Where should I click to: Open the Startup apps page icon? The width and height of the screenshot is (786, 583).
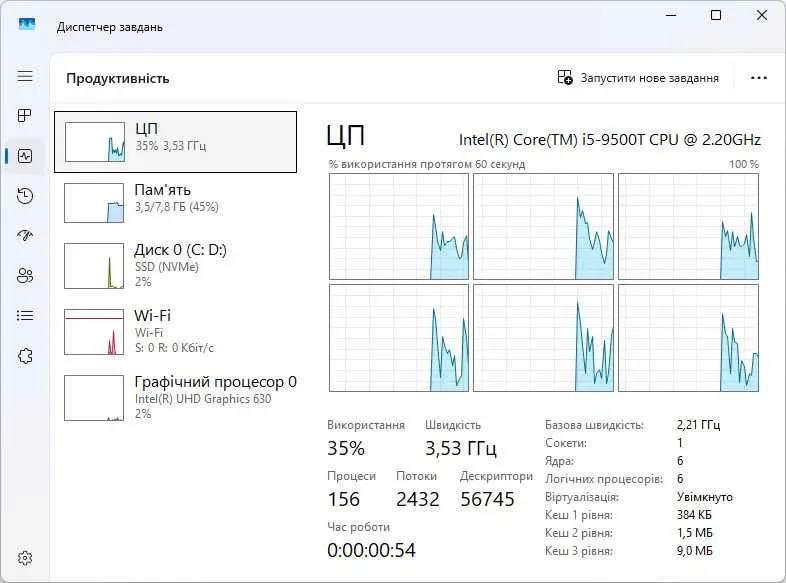pos(25,235)
